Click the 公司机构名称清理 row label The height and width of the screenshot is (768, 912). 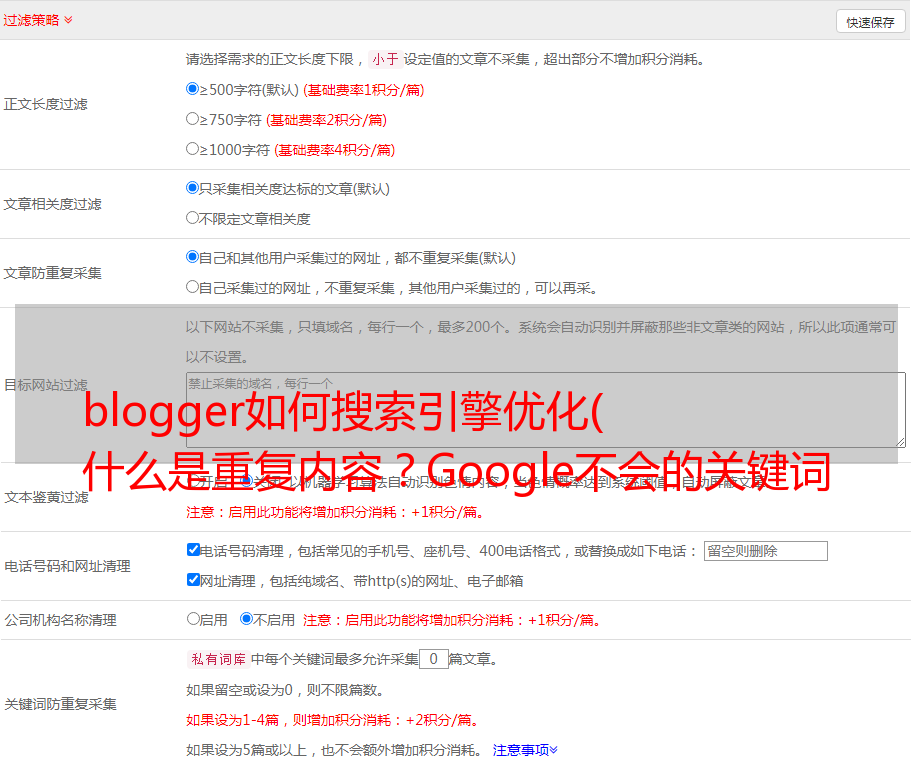click(60, 620)
